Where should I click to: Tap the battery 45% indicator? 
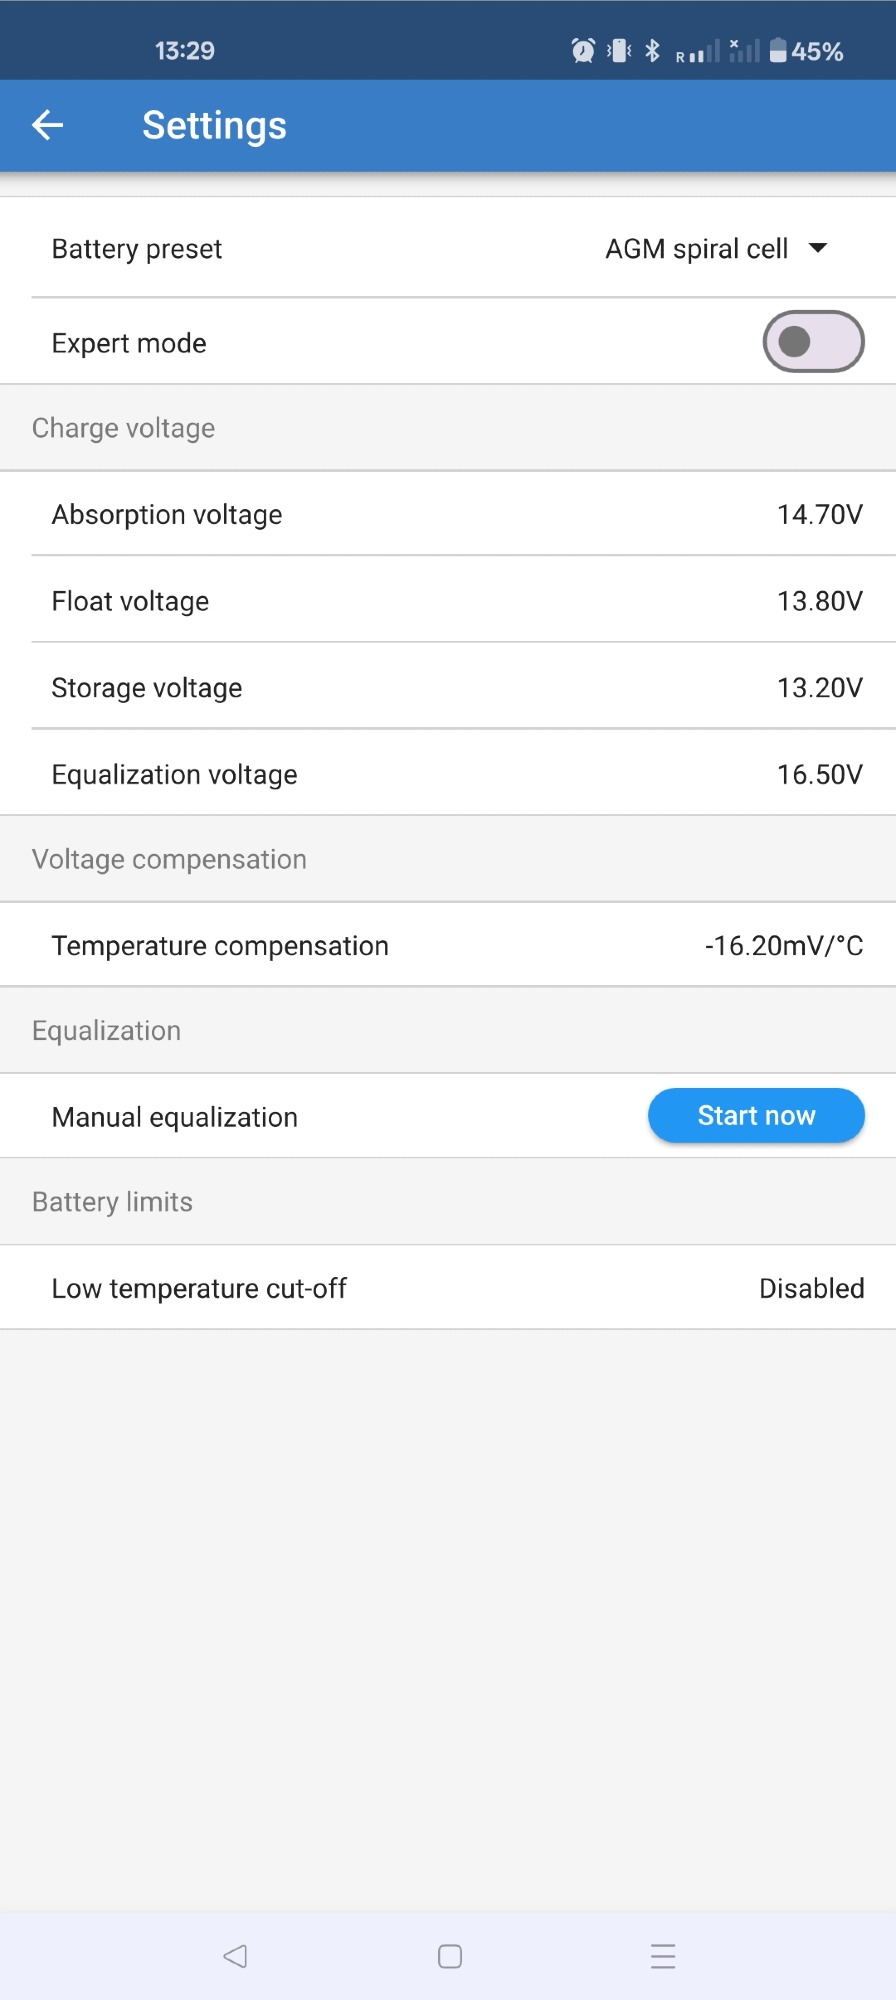pos(806,51)
